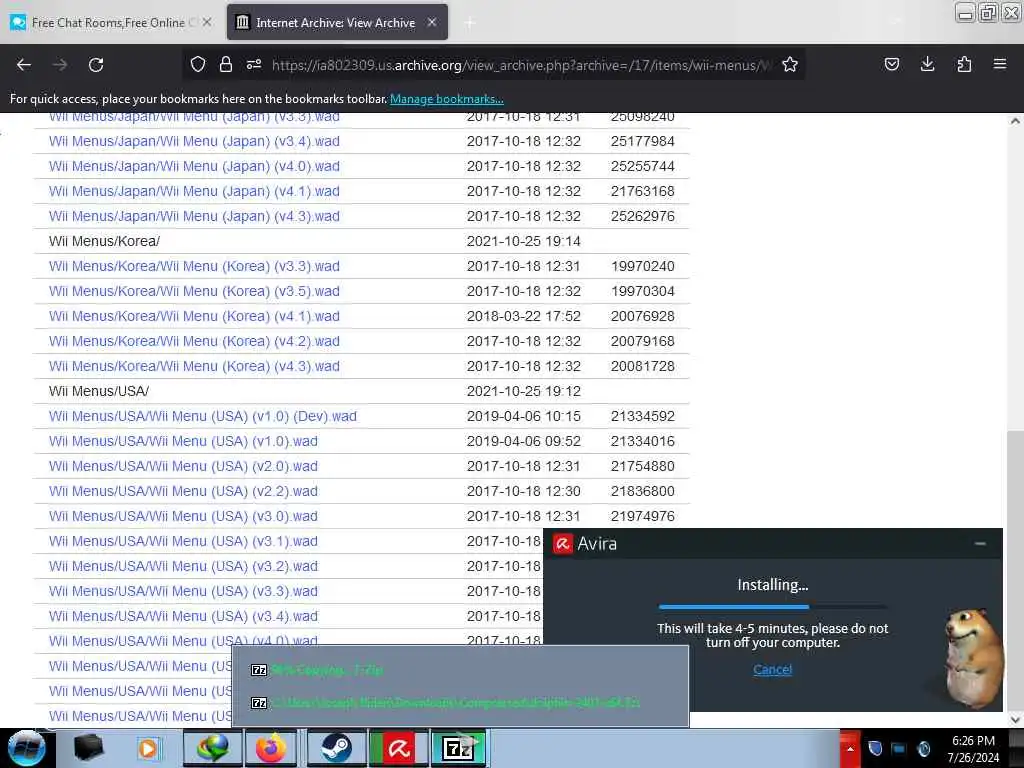Image resolution: width=1024 pixels, height=768 pixels.
Task: Download Wii Menu (Korea) (v3.5).wad
Action: pos(194,291)
